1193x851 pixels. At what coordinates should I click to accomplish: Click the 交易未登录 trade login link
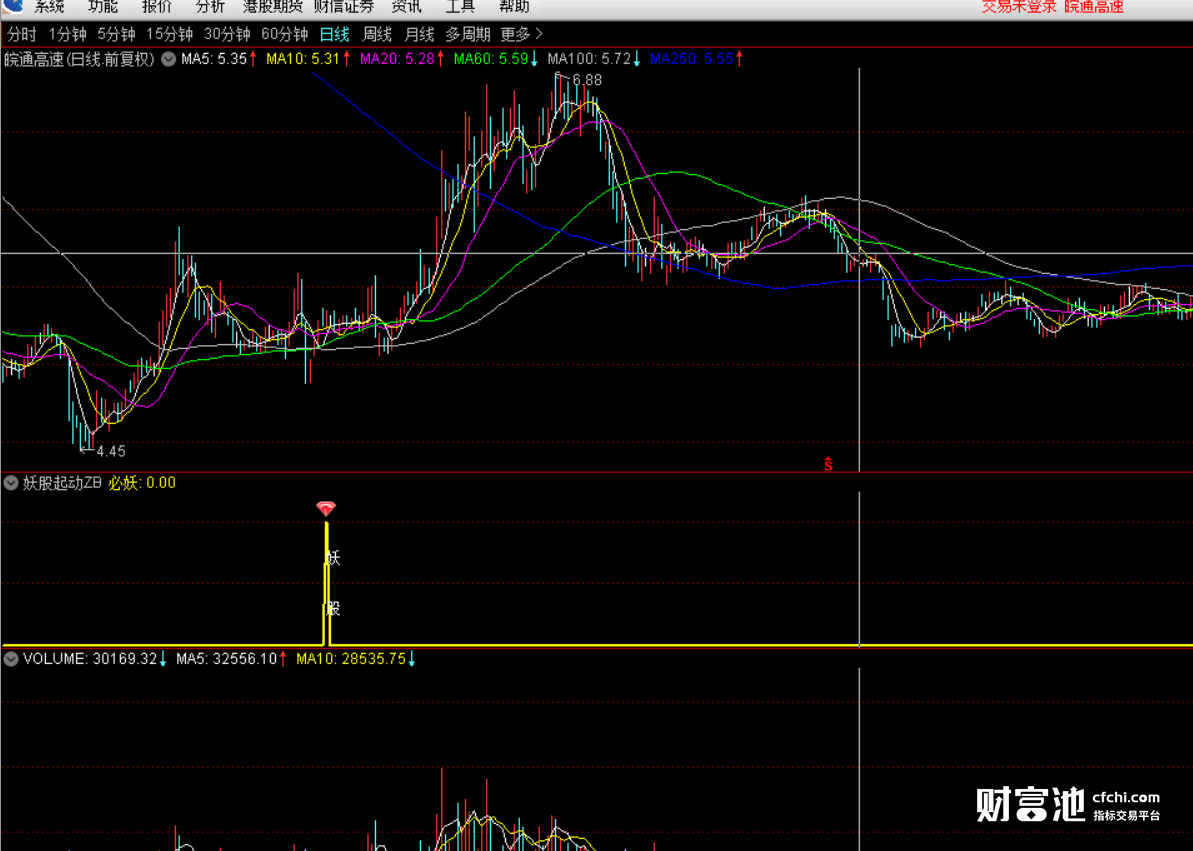pyautogui.click(x=1019, y=7)
